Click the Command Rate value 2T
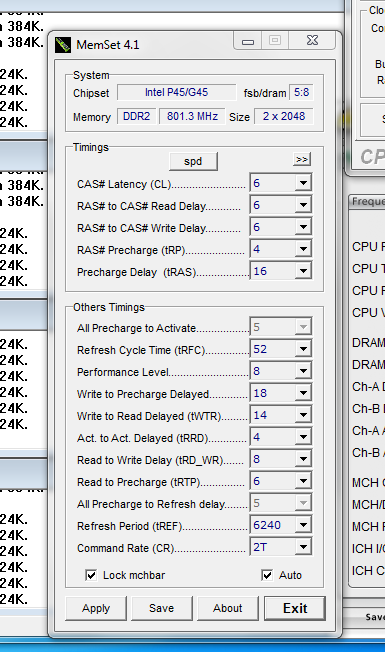This screenshot has width=385, height=652. click(x=260, y=547)
